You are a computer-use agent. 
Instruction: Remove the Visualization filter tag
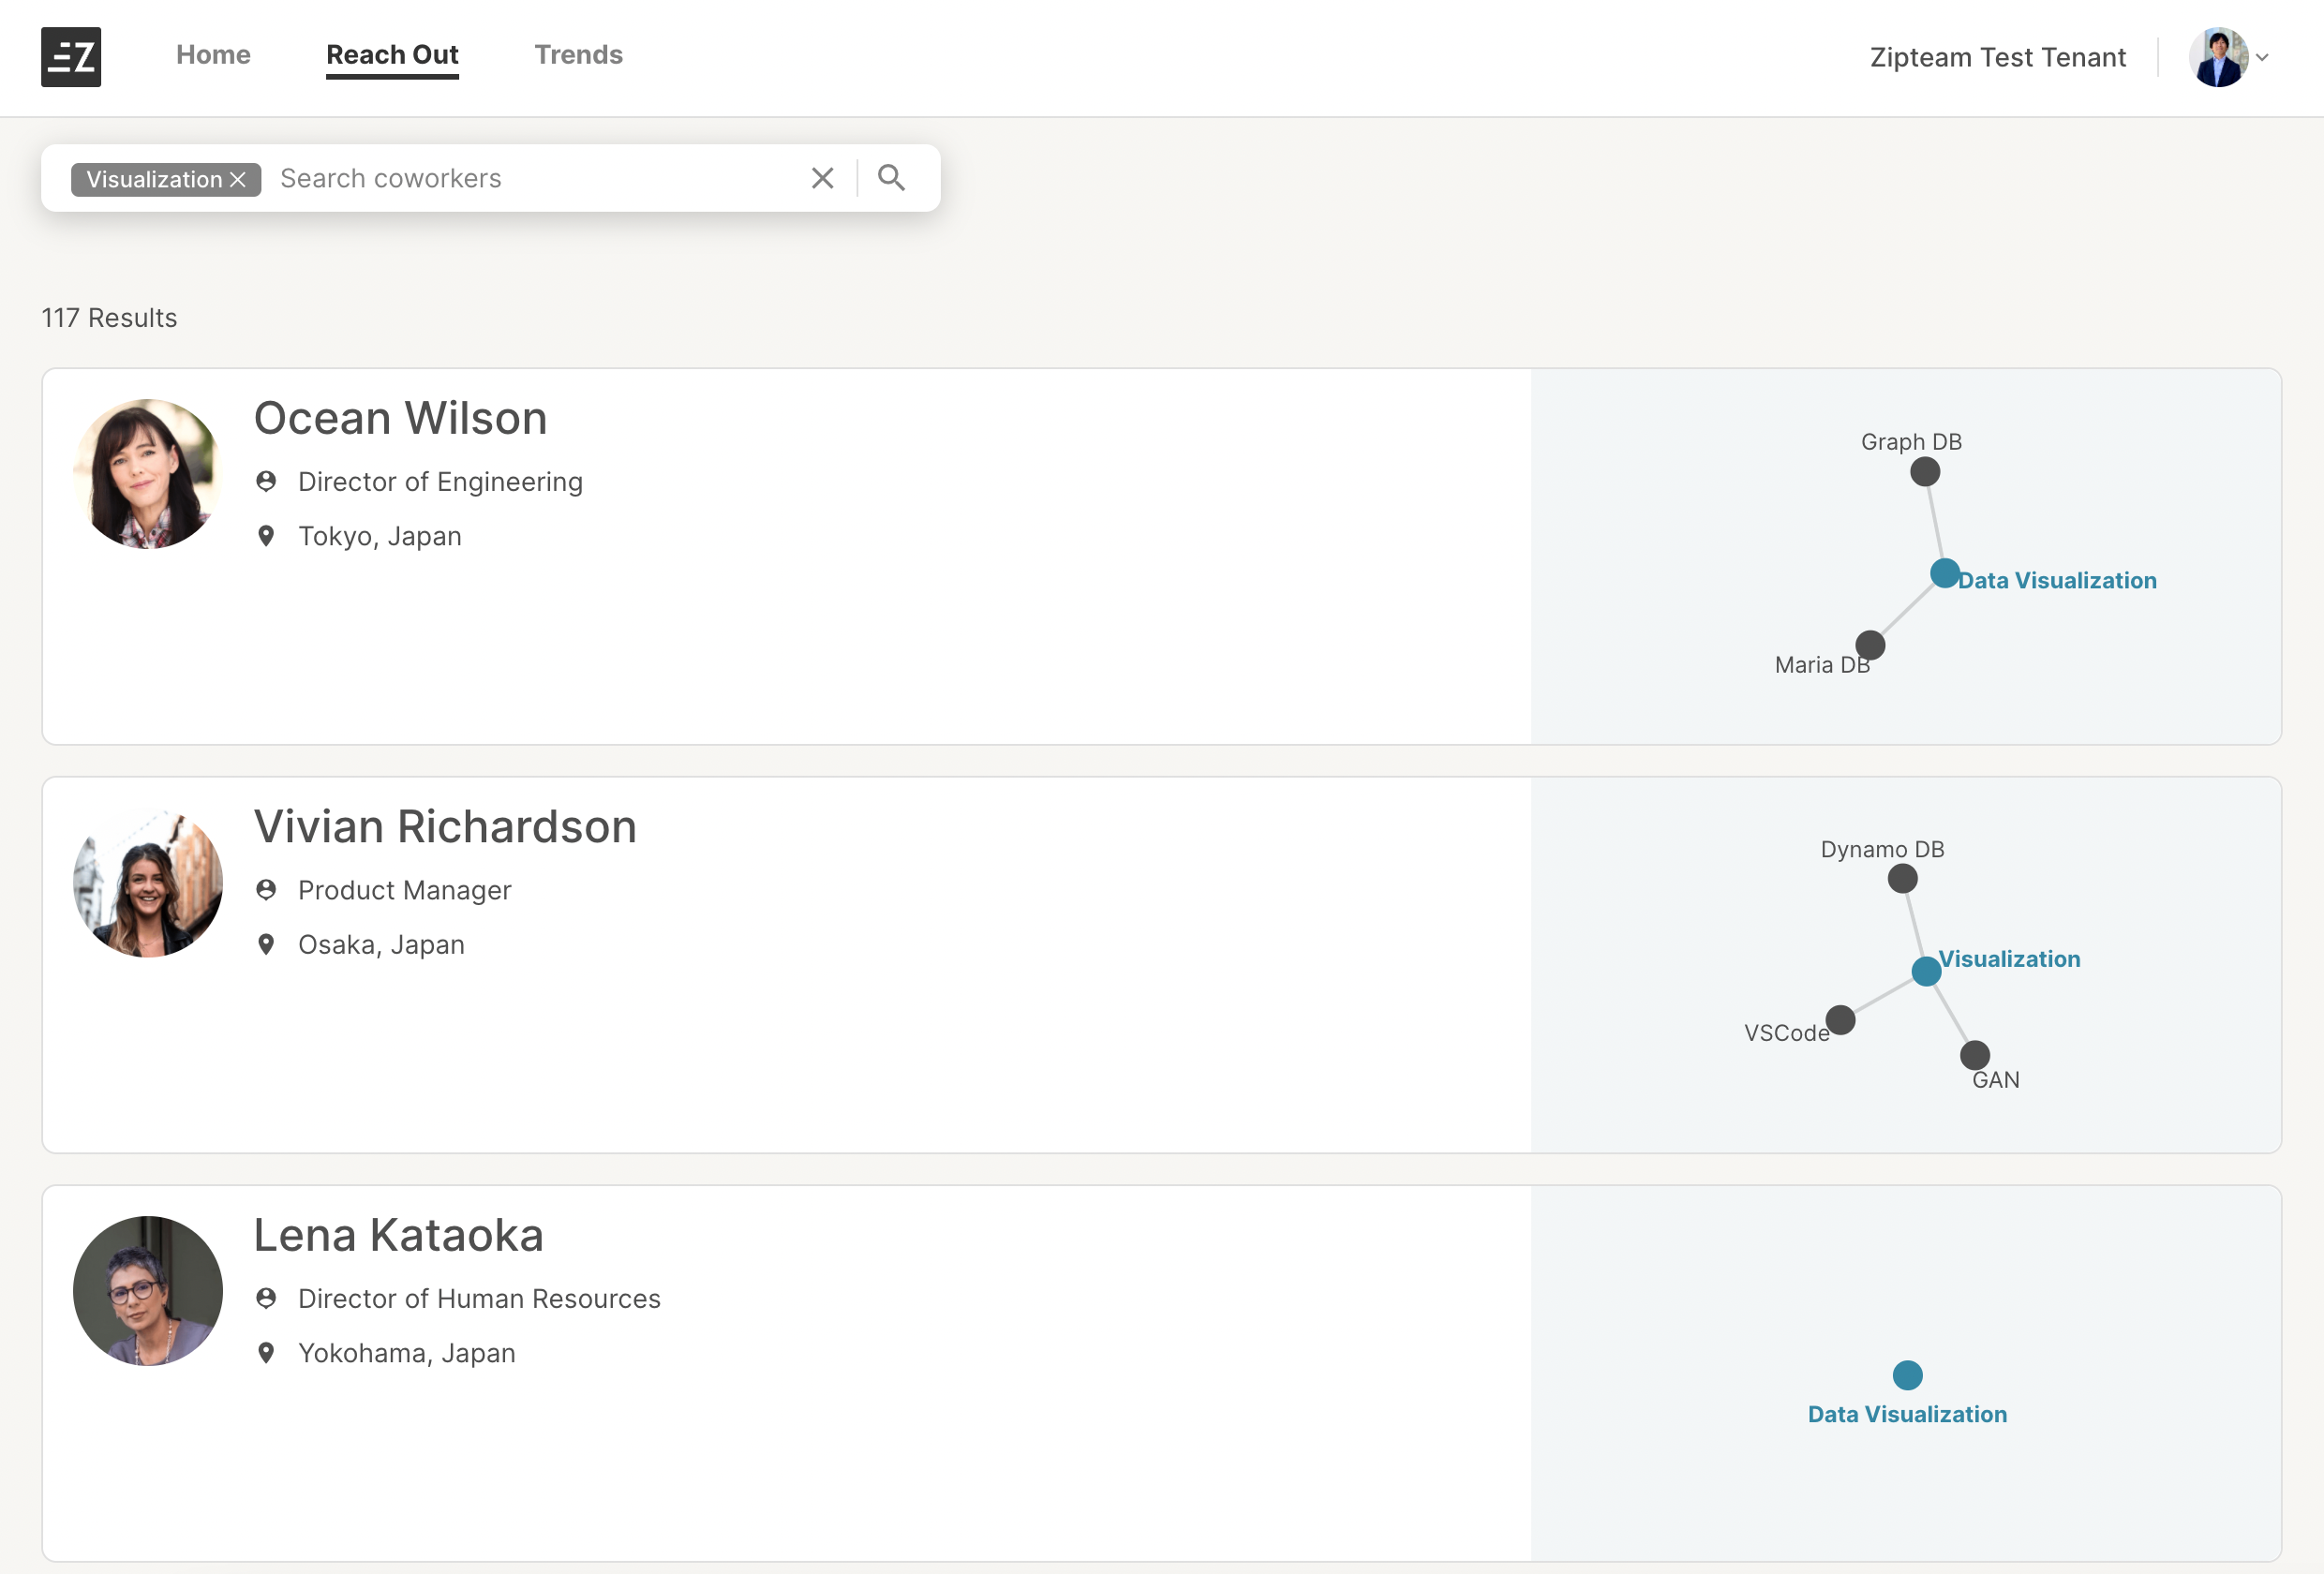238,180
